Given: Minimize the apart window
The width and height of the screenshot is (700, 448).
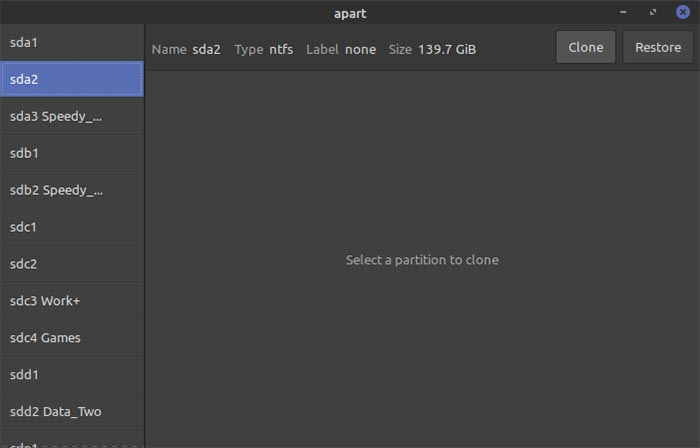Looking at the screenshot, I should [x=623, y=12].
